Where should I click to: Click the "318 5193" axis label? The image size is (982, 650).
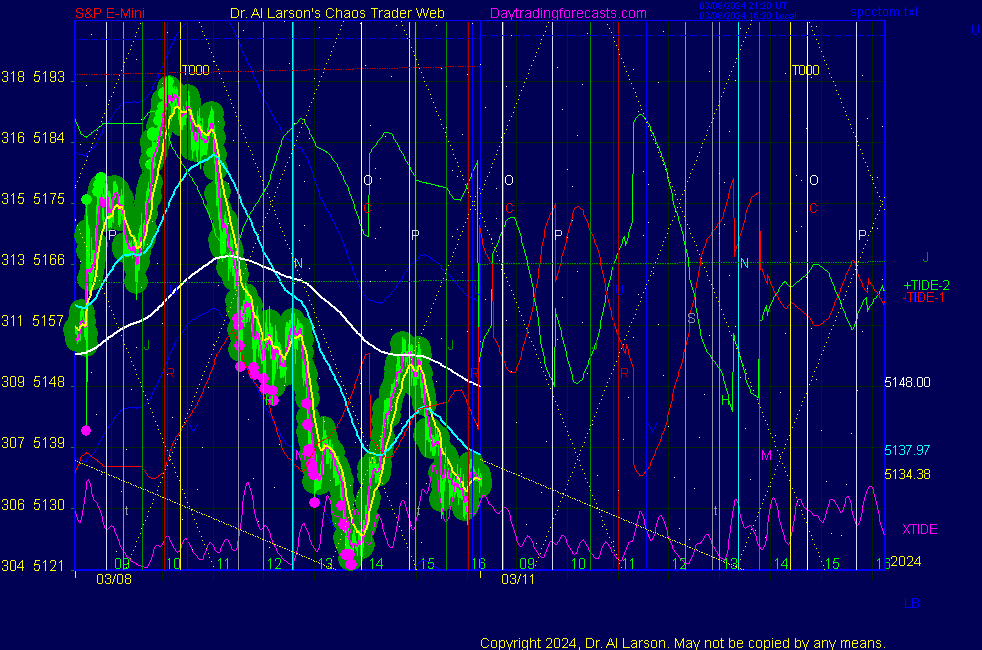click(x=33, y=77)
